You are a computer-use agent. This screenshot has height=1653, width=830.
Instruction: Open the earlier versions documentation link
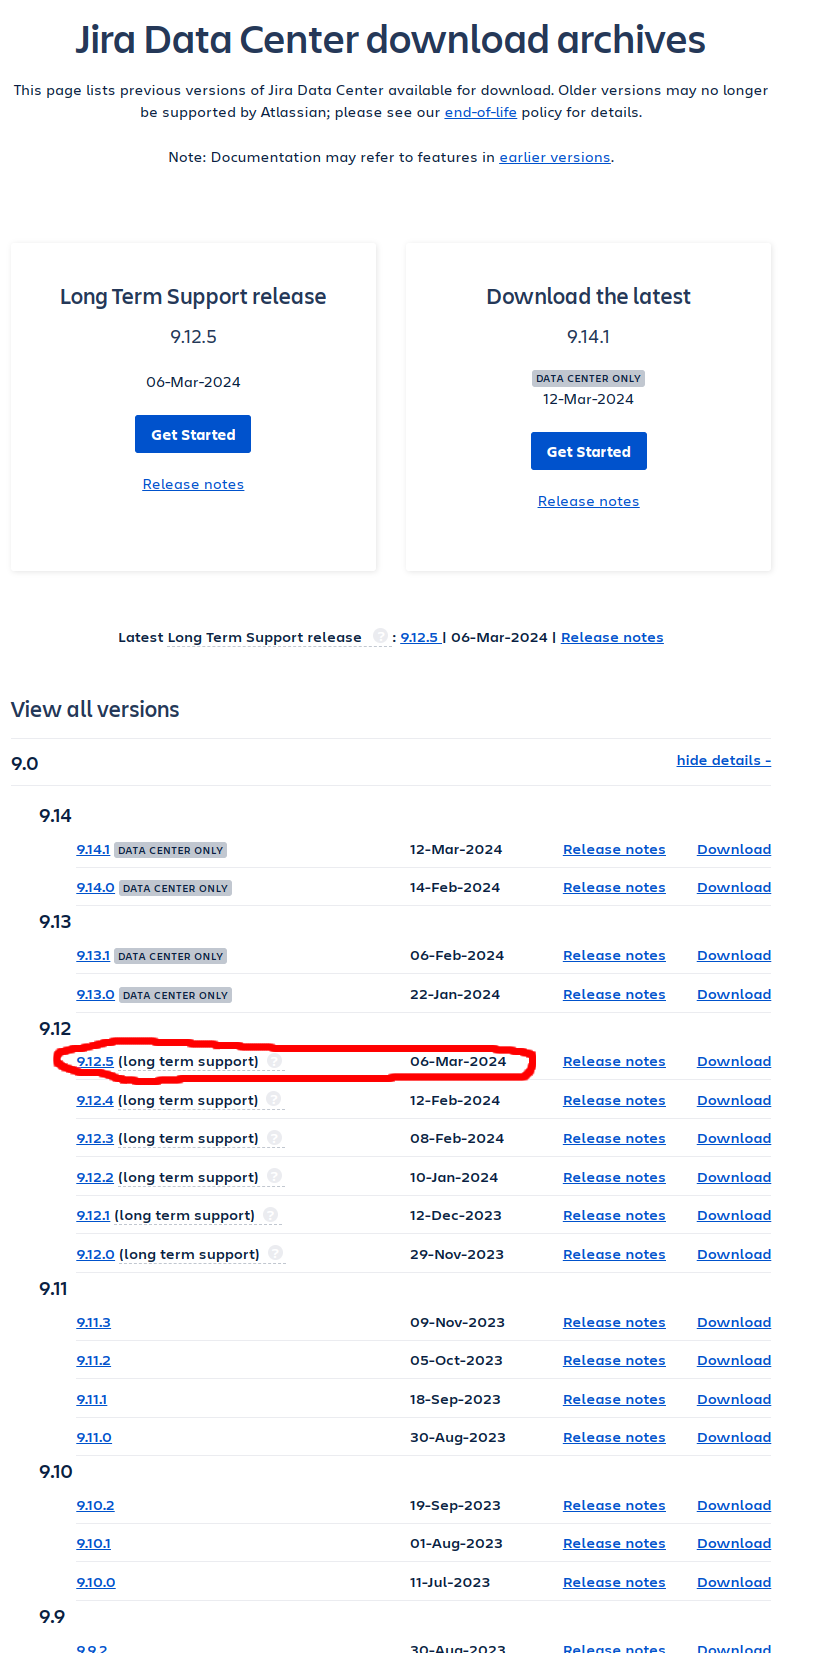[555, 157]
